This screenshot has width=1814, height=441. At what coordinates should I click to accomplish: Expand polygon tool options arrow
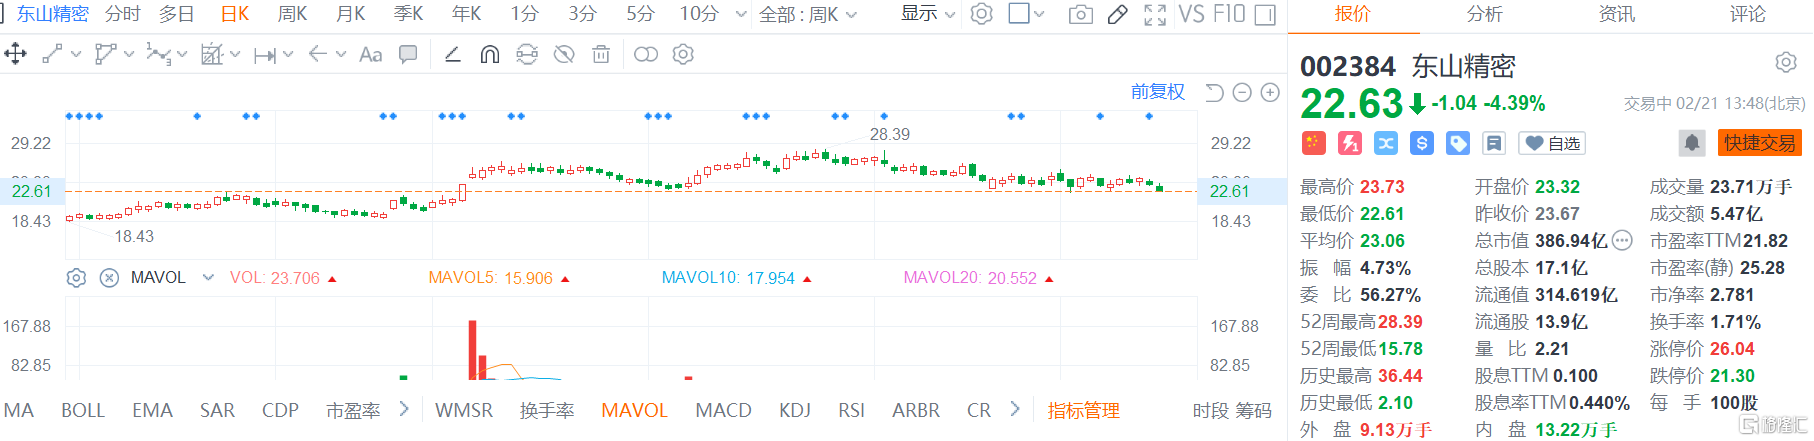(129, 55)
